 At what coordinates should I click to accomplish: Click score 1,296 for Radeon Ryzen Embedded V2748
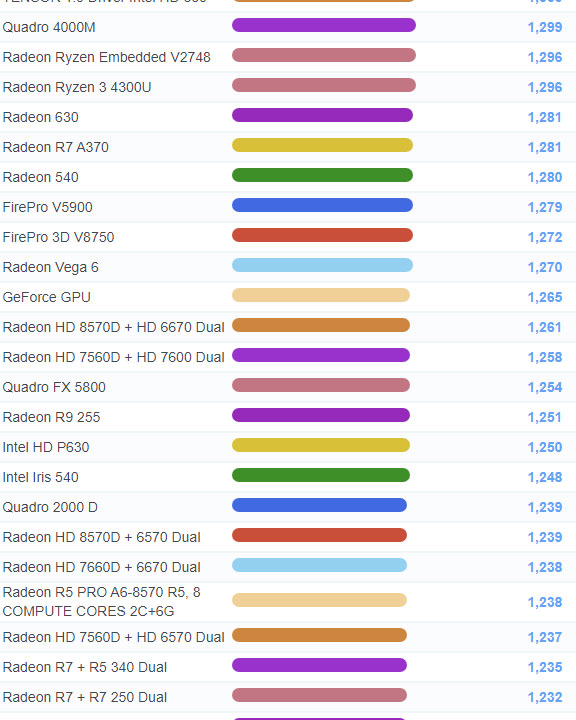tap(545, 57)
